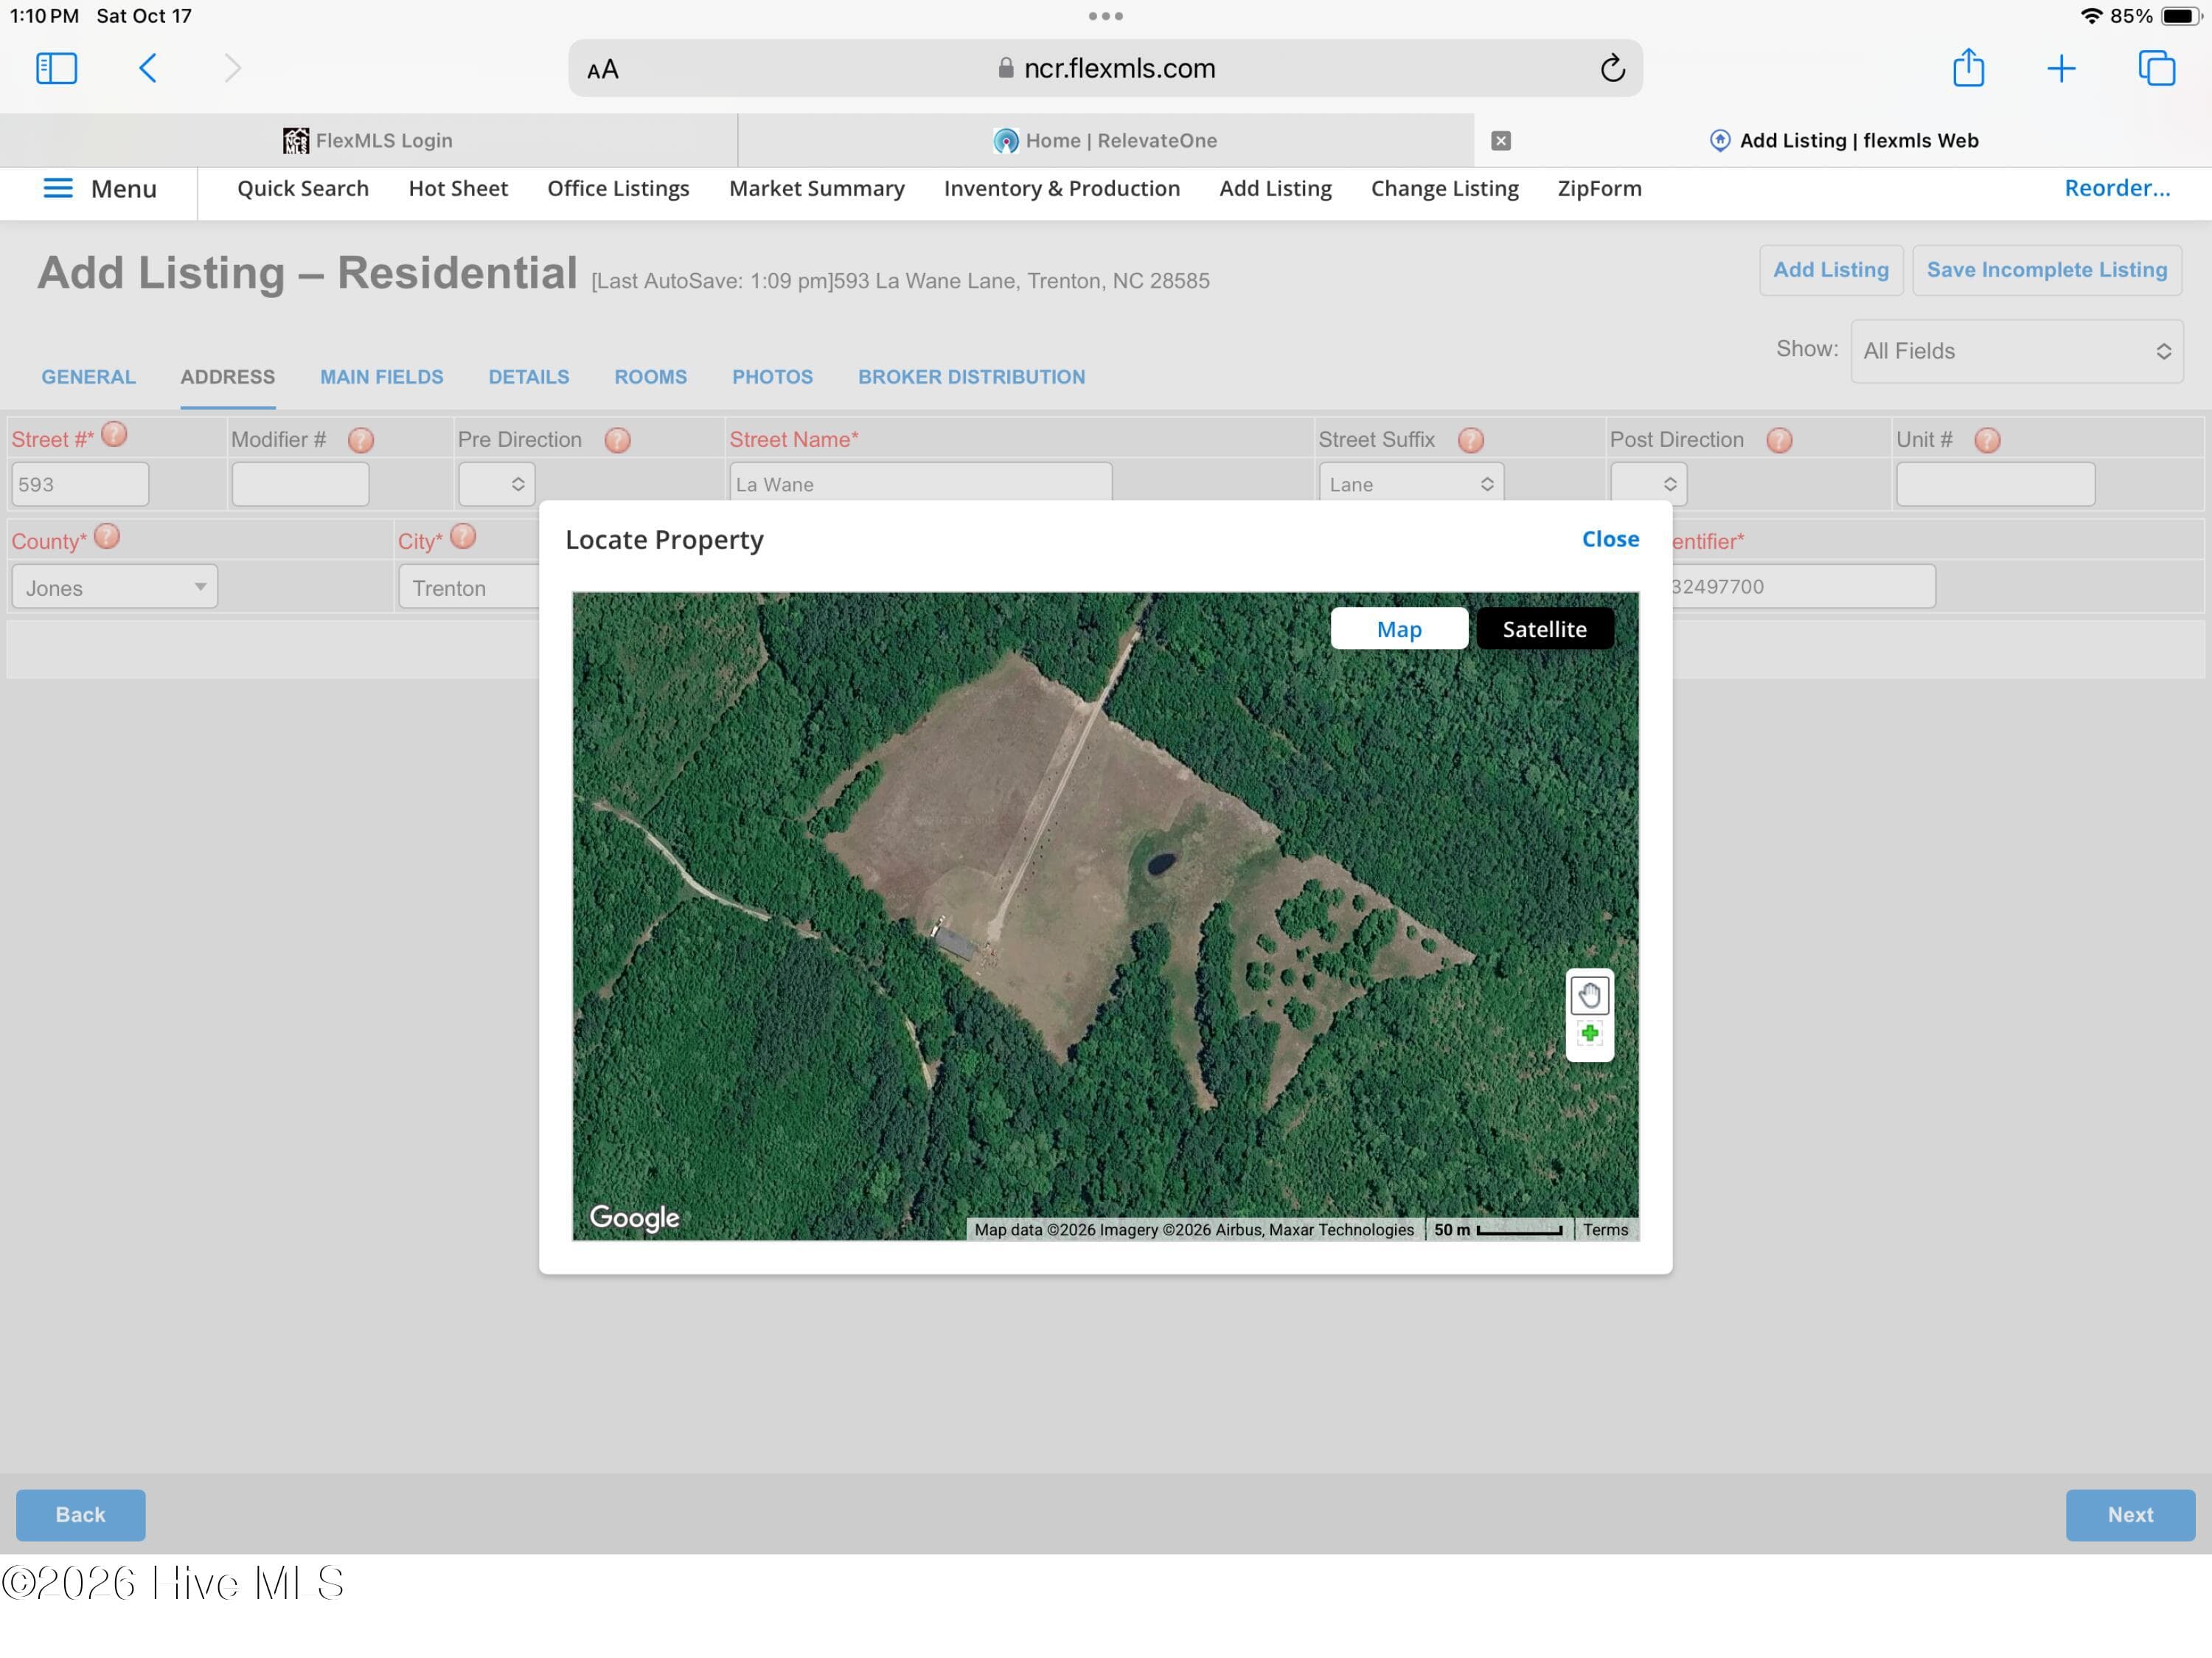Open the Post Direction dropdown
The width and height of the screenshot is (2212, 1658).
coord(1648,484)
